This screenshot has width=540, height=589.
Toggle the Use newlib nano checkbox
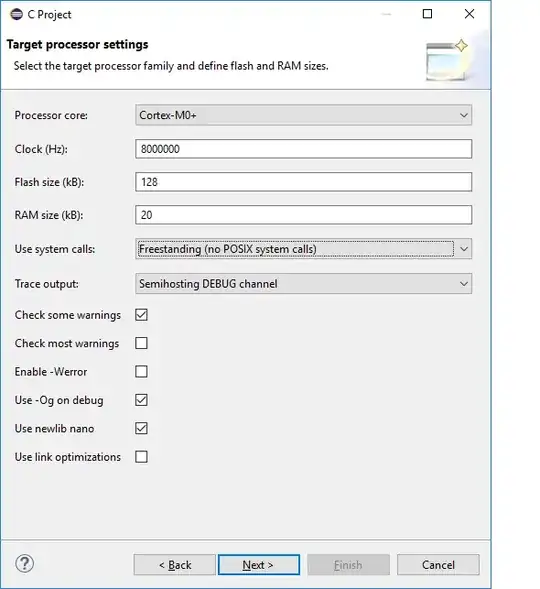[x=141, y=428]
